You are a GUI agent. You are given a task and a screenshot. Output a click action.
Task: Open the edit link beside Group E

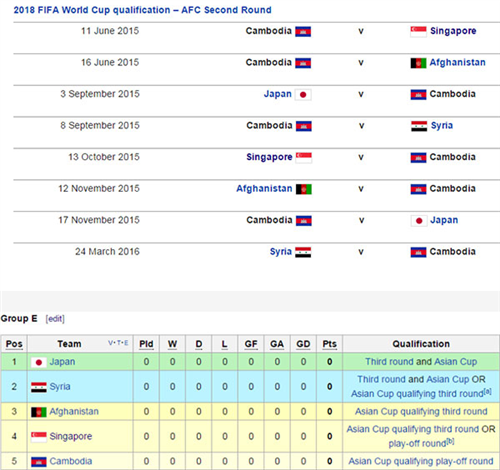click(55, 319)
